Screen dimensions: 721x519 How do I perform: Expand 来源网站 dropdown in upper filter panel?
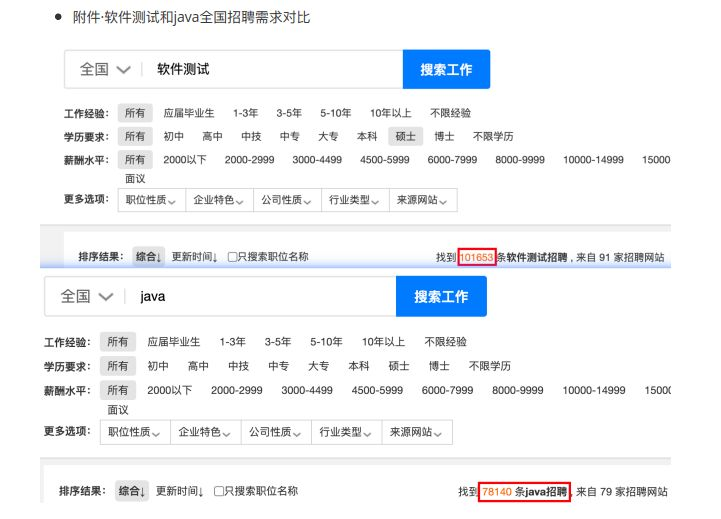point(423,200)
